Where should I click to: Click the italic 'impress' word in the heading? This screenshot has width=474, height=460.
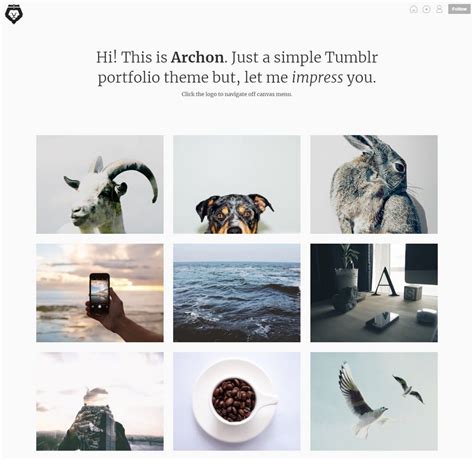(x=317, y=78)
